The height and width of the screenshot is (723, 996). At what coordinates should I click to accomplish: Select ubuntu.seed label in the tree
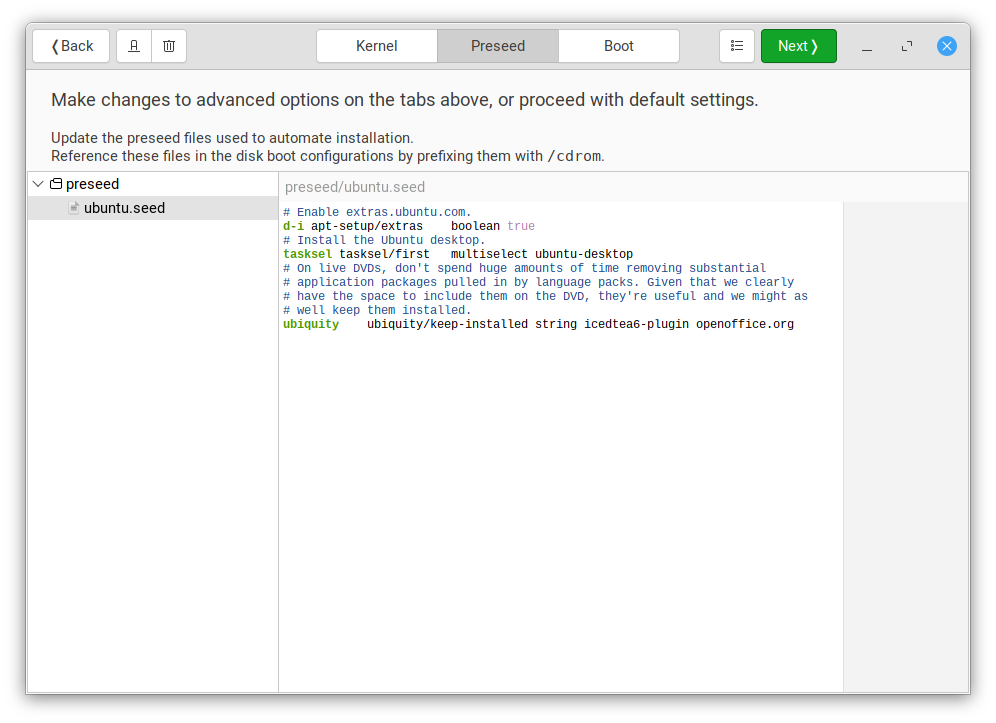tap(124, 208)
